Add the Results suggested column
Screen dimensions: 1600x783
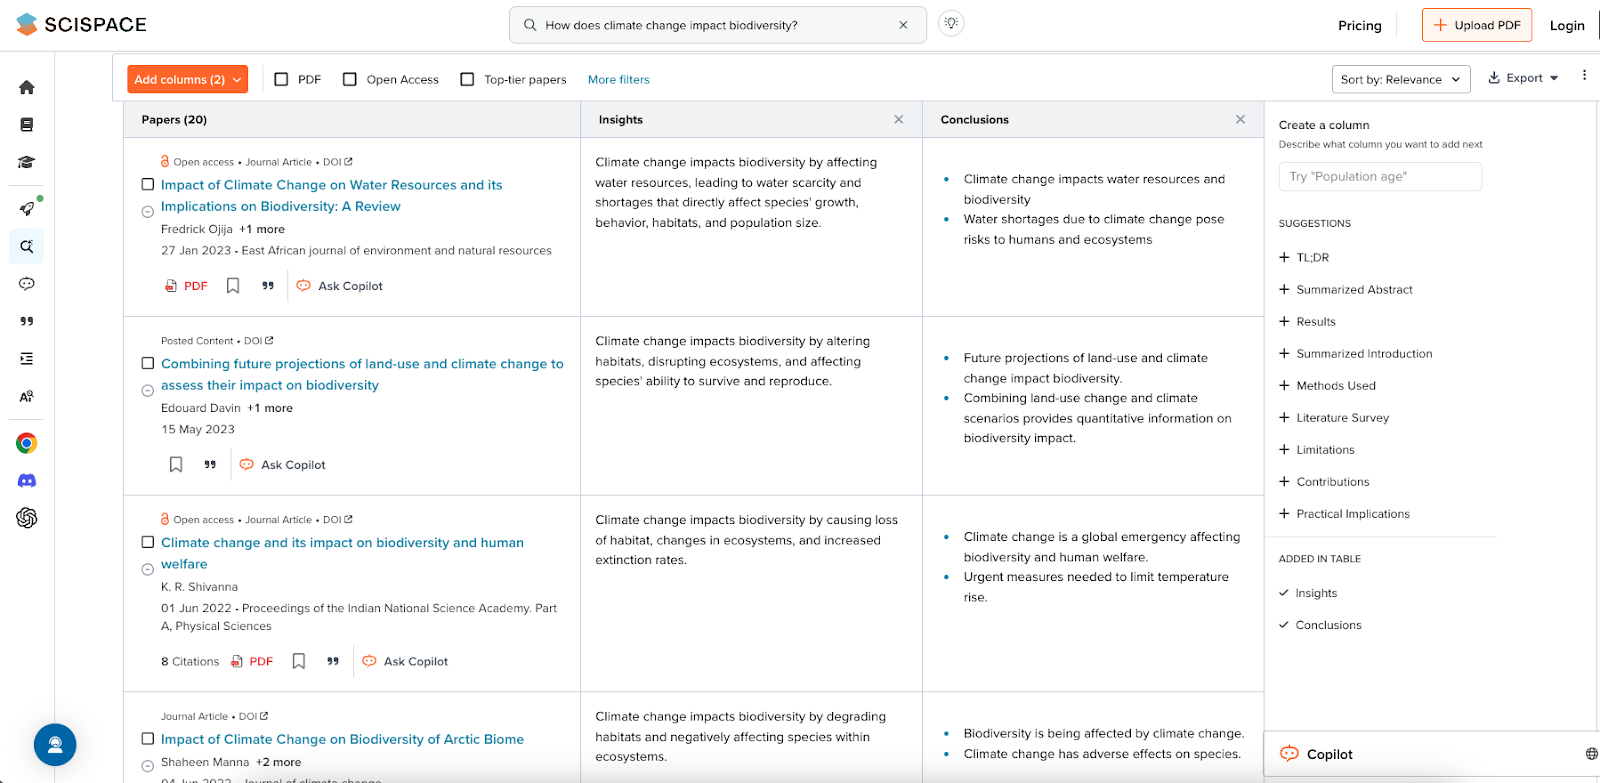pyautogui.click(x=1307, y=322)
